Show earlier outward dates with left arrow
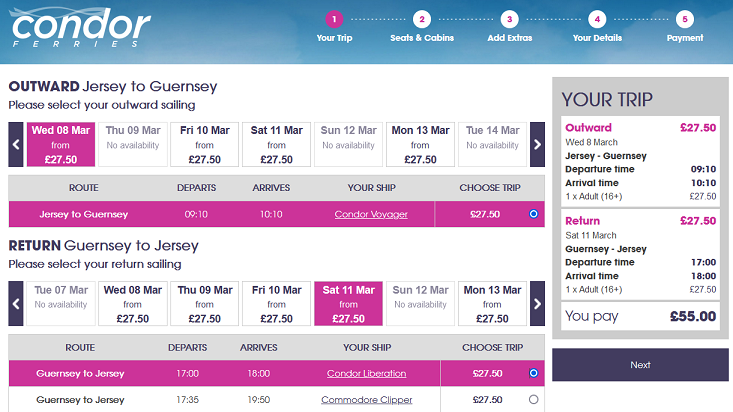Screen dimensions: 733x412 (16, 145)
